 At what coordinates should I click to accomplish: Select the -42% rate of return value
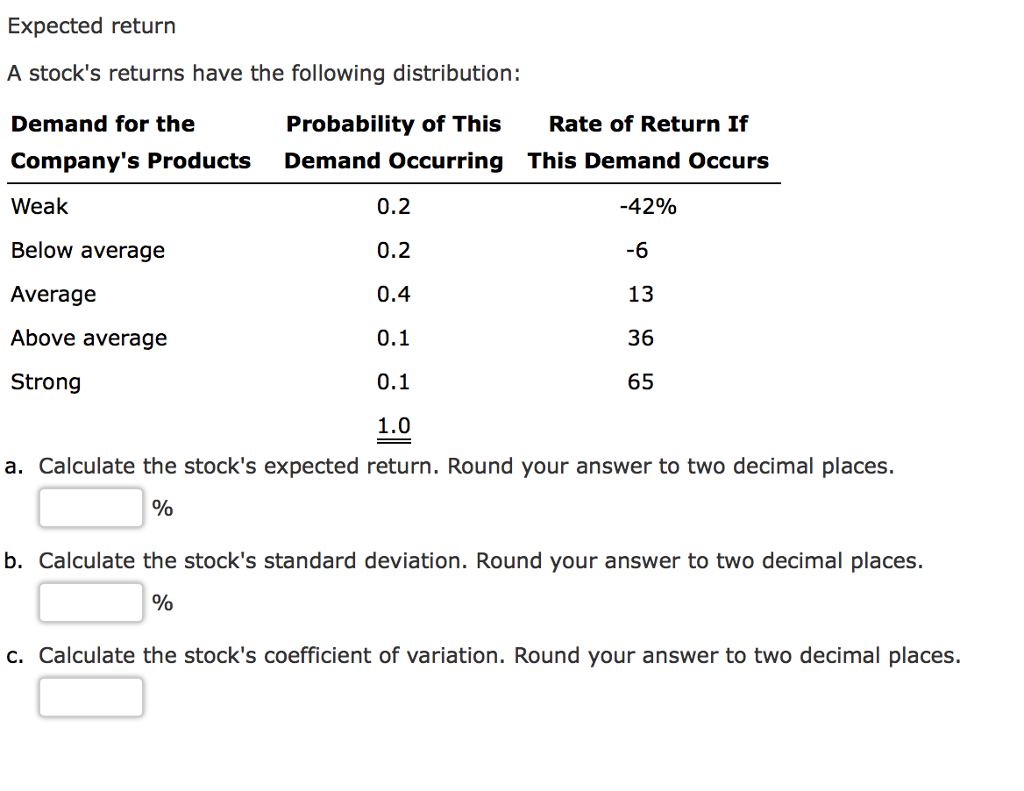click(x=649, y=206)
